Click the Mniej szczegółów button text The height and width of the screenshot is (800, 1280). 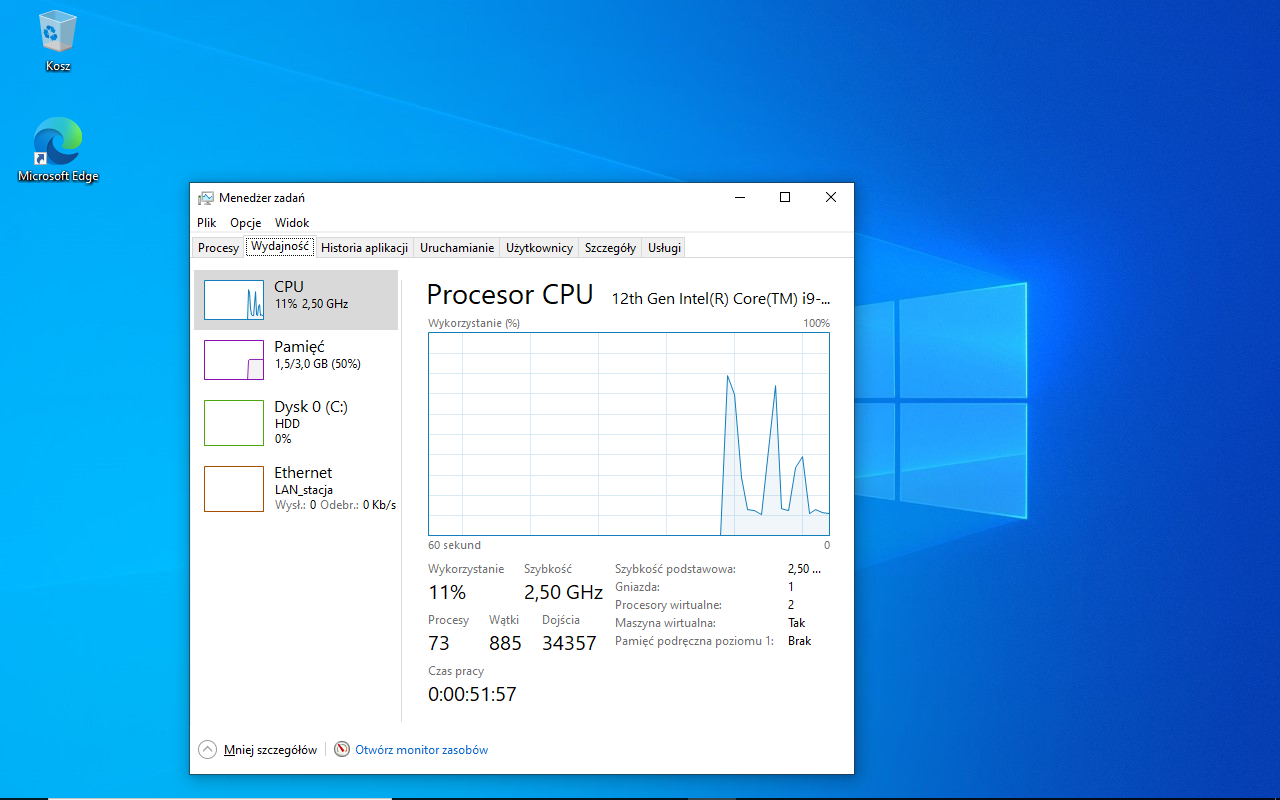click(270, 750)
